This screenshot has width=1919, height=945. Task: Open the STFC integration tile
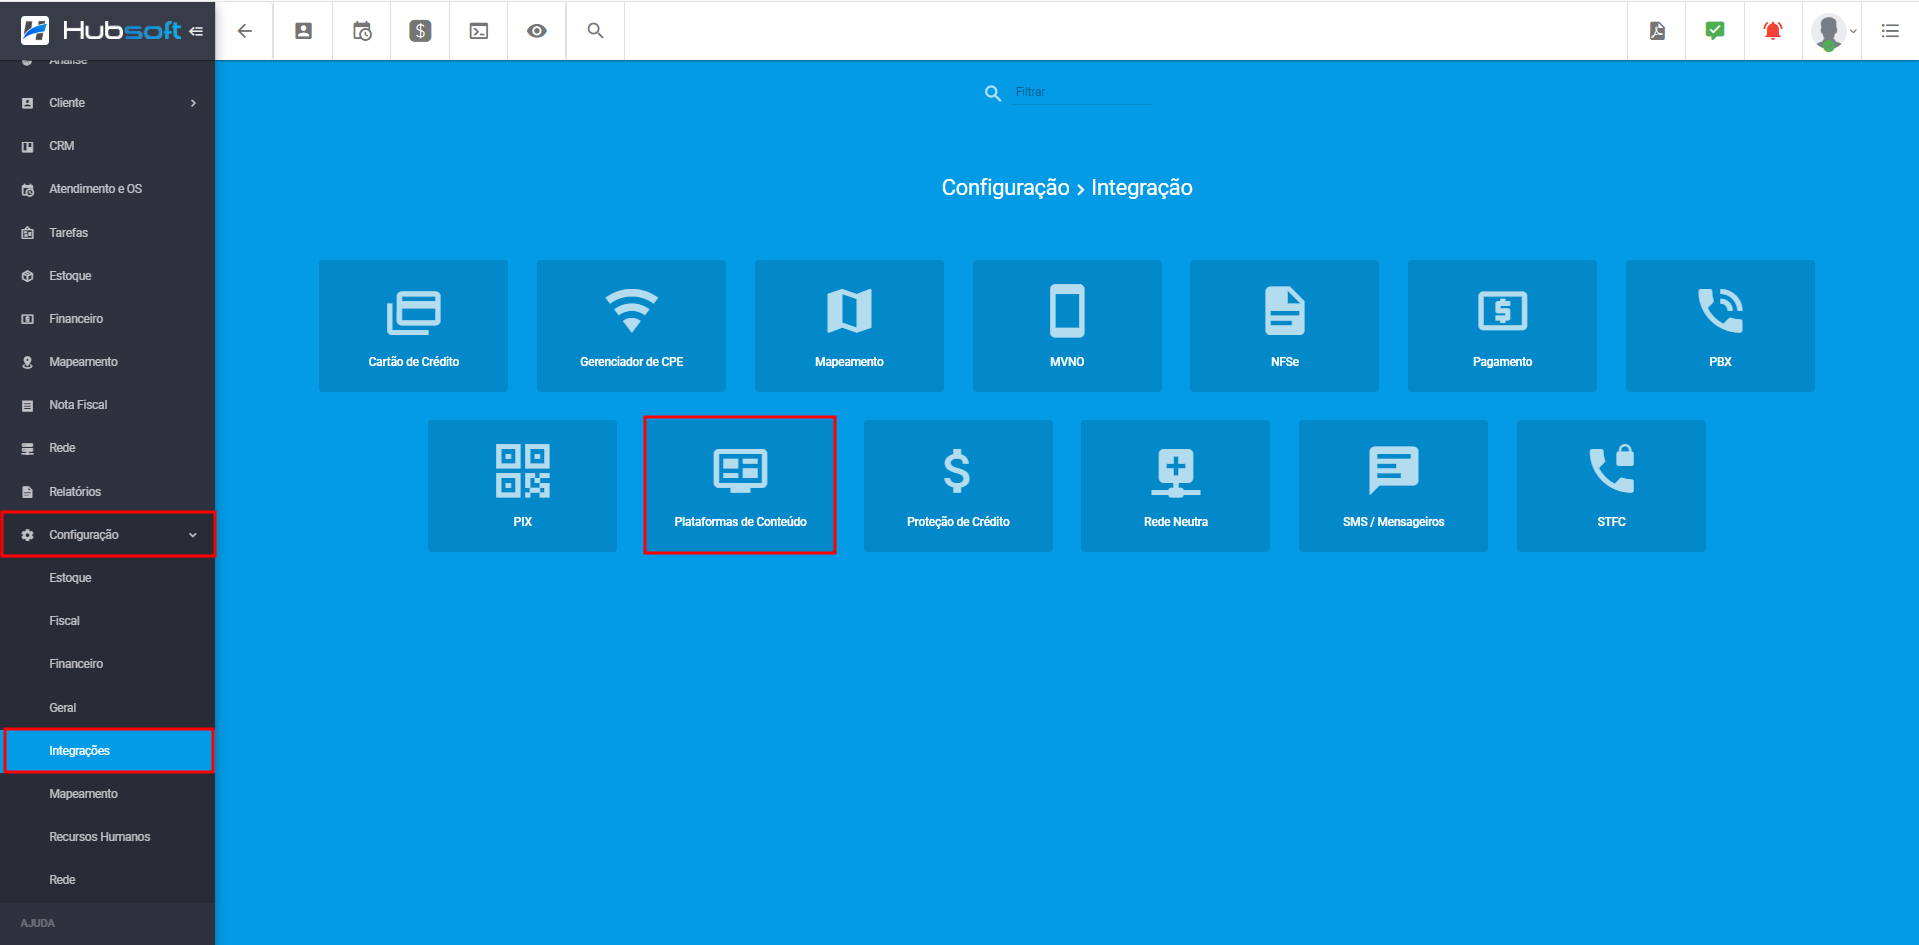pyautogui.click(x=1611, y=486)
